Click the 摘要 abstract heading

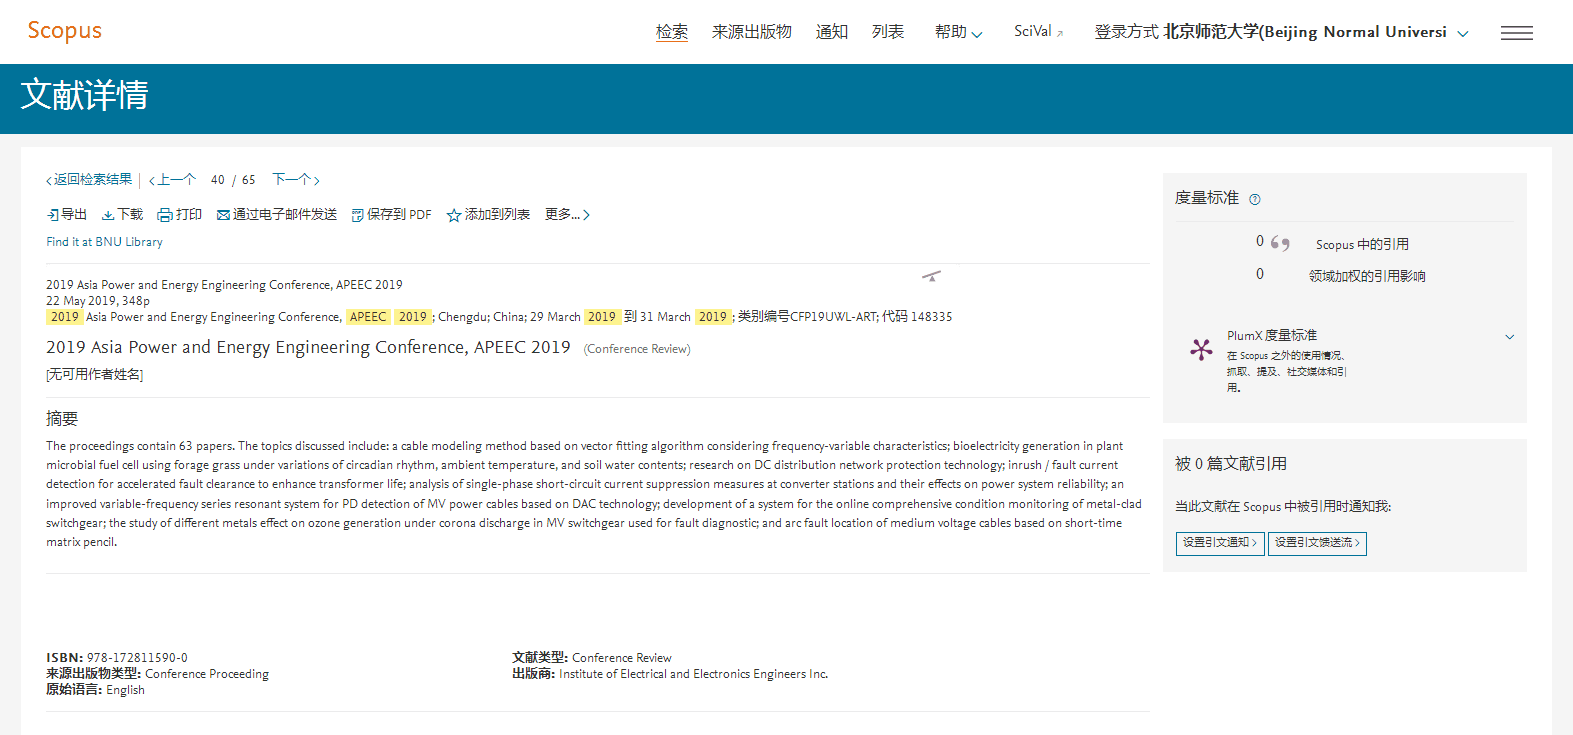[x=62, y=419]
